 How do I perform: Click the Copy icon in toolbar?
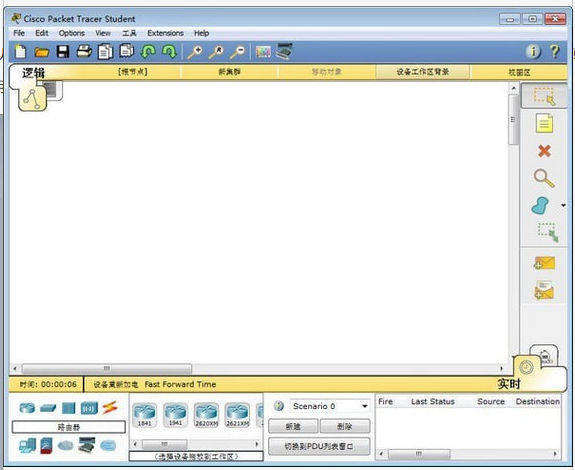point(105,51)
